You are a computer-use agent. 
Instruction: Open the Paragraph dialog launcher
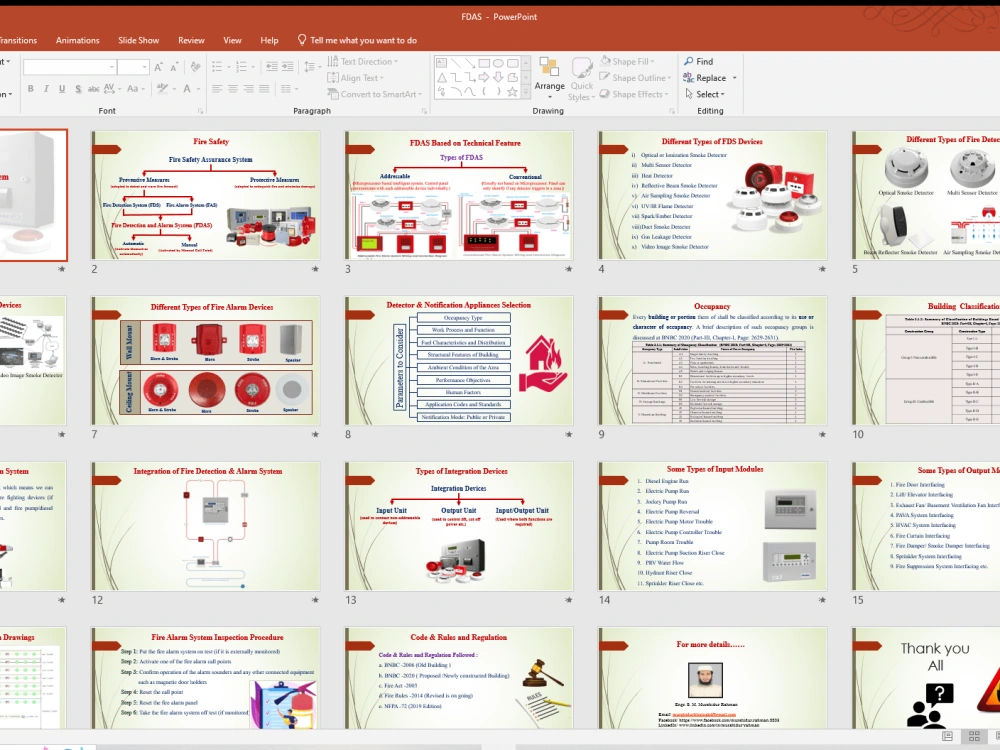424,111
